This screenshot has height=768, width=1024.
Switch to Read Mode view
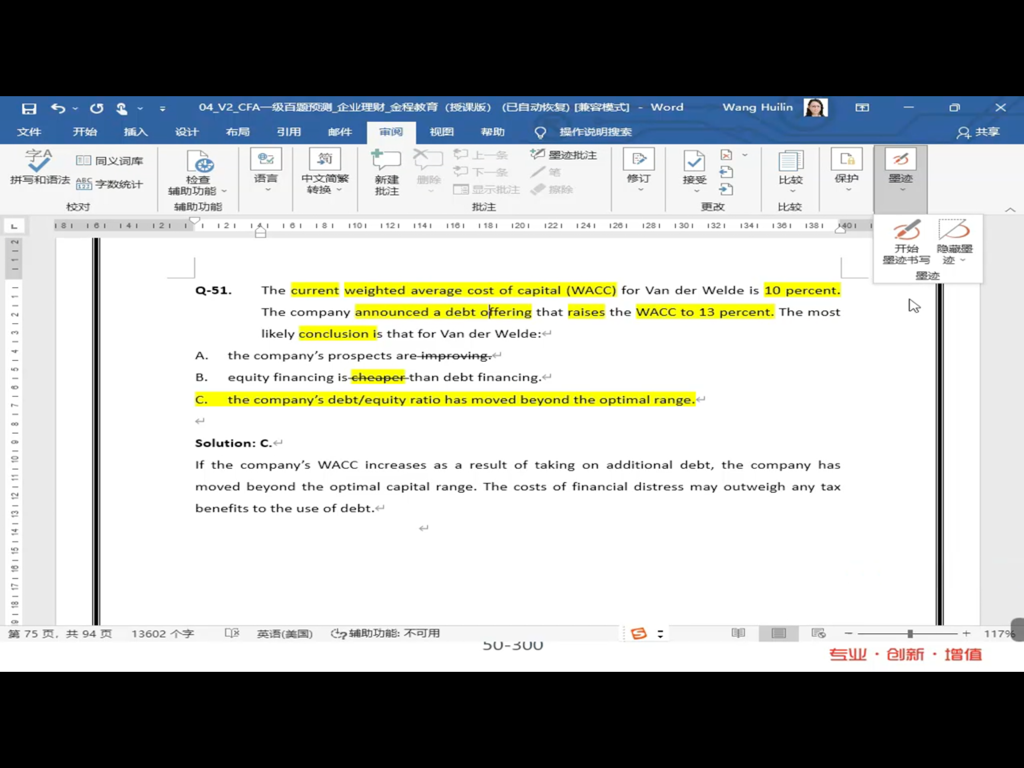pos(739,633)
